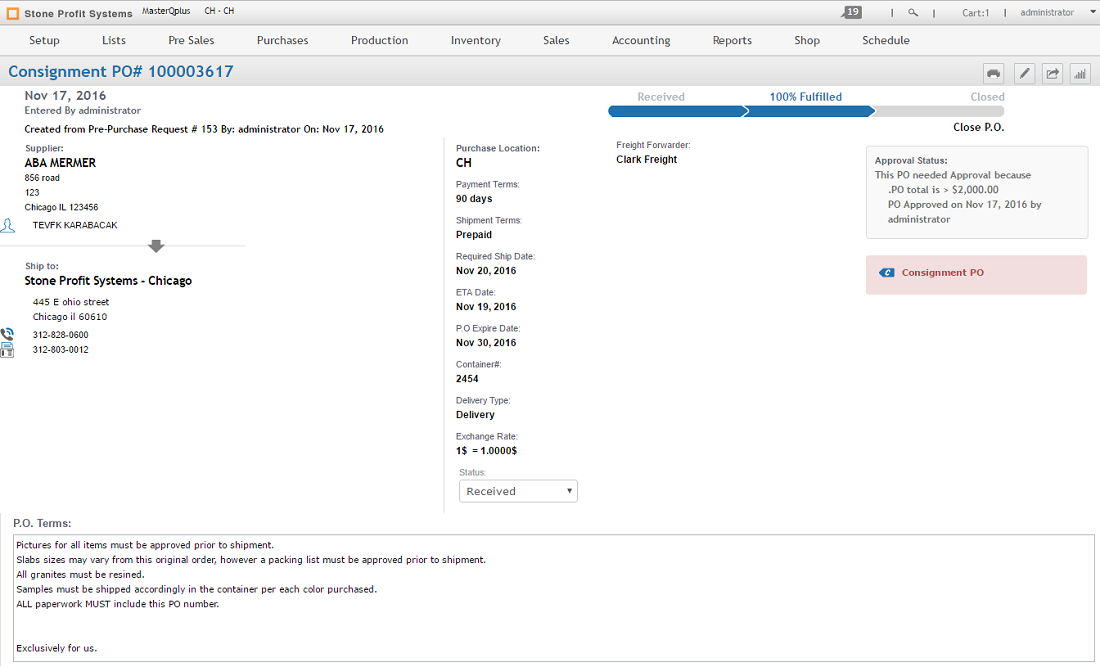Click the Stone Profit Systems logo icon
Screen dimensions: 1100x667
[11, 13]
